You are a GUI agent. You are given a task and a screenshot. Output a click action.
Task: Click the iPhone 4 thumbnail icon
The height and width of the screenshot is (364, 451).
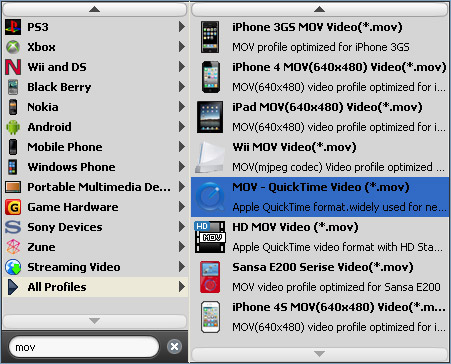(211, 77)
